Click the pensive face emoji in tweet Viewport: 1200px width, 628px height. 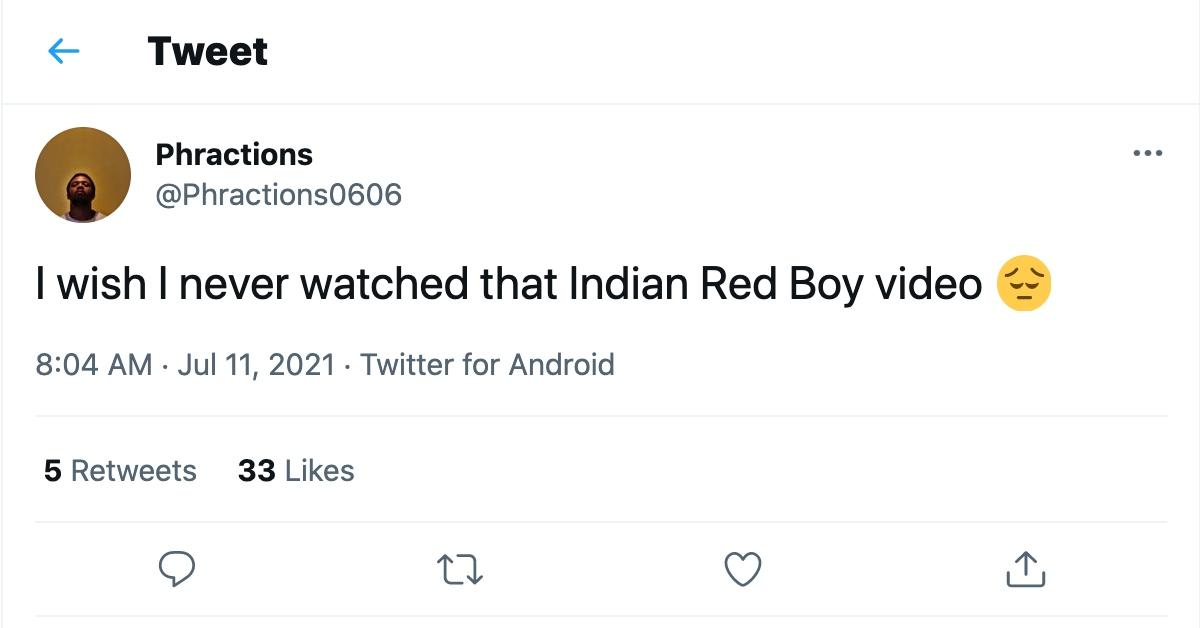[1024, 284]
